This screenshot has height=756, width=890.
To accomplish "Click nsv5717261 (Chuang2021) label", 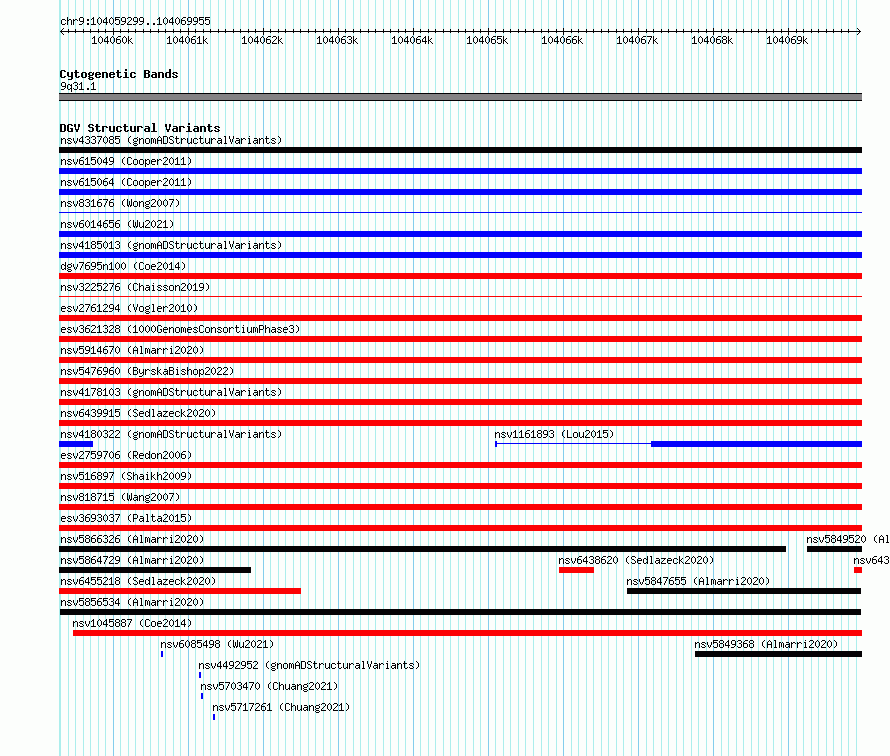I will pos(281,707).
